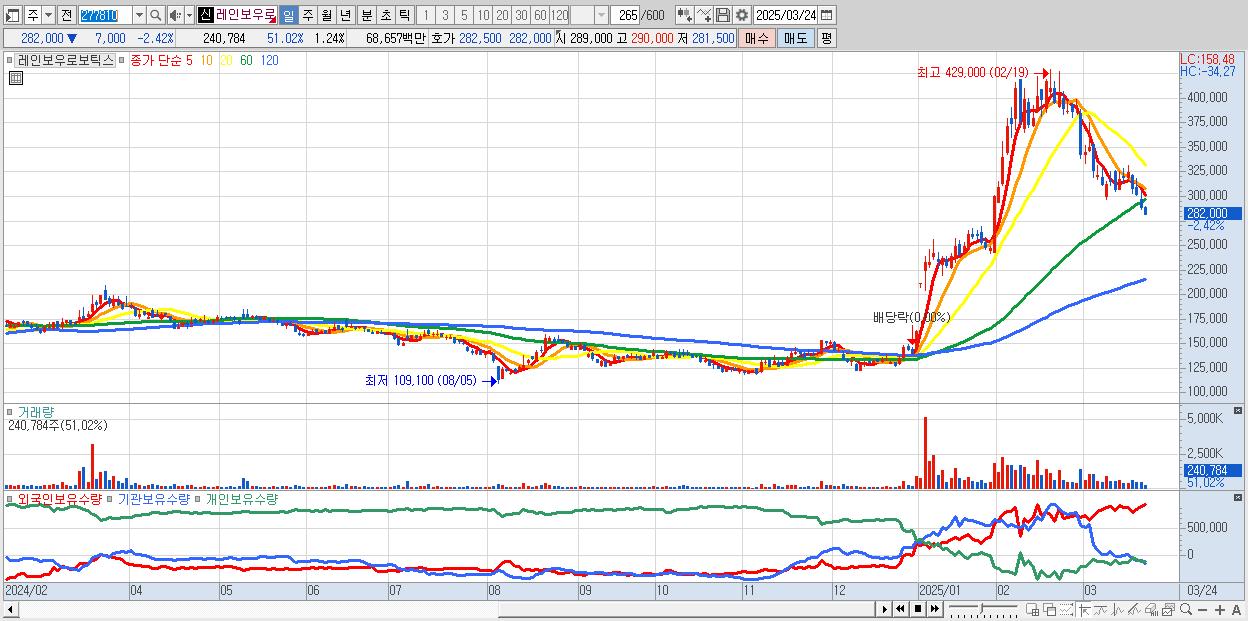Screen dimensions: 1248x621
Task: Click the black 신 badge icon
Action: (206, 15)
